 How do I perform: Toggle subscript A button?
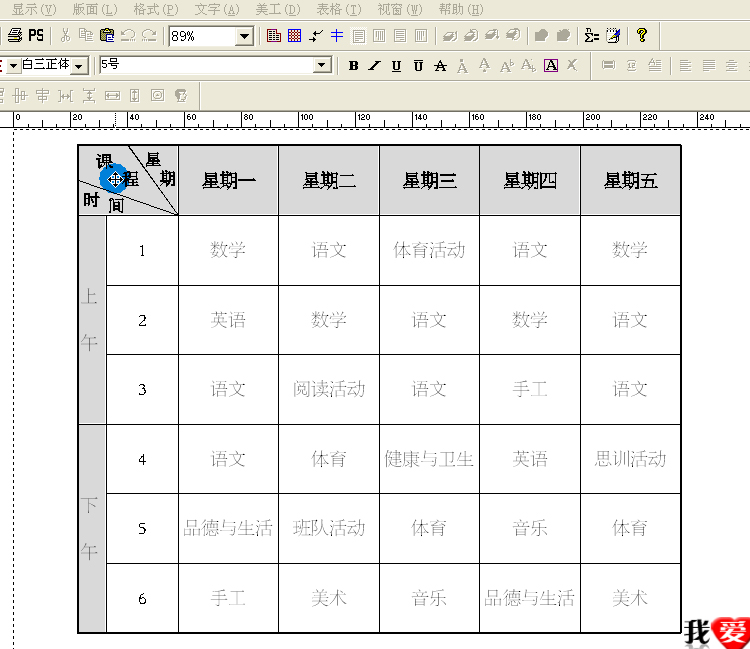[528, 66]
